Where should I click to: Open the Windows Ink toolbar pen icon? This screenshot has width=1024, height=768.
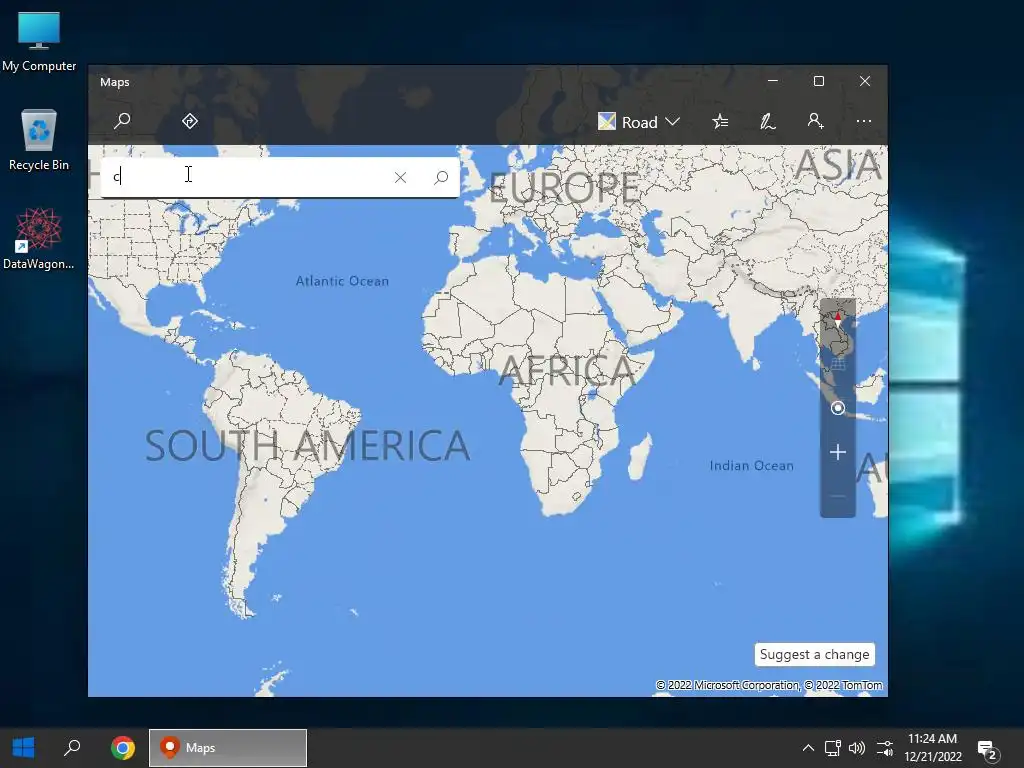pyautogui.click(x=767, y=121)
